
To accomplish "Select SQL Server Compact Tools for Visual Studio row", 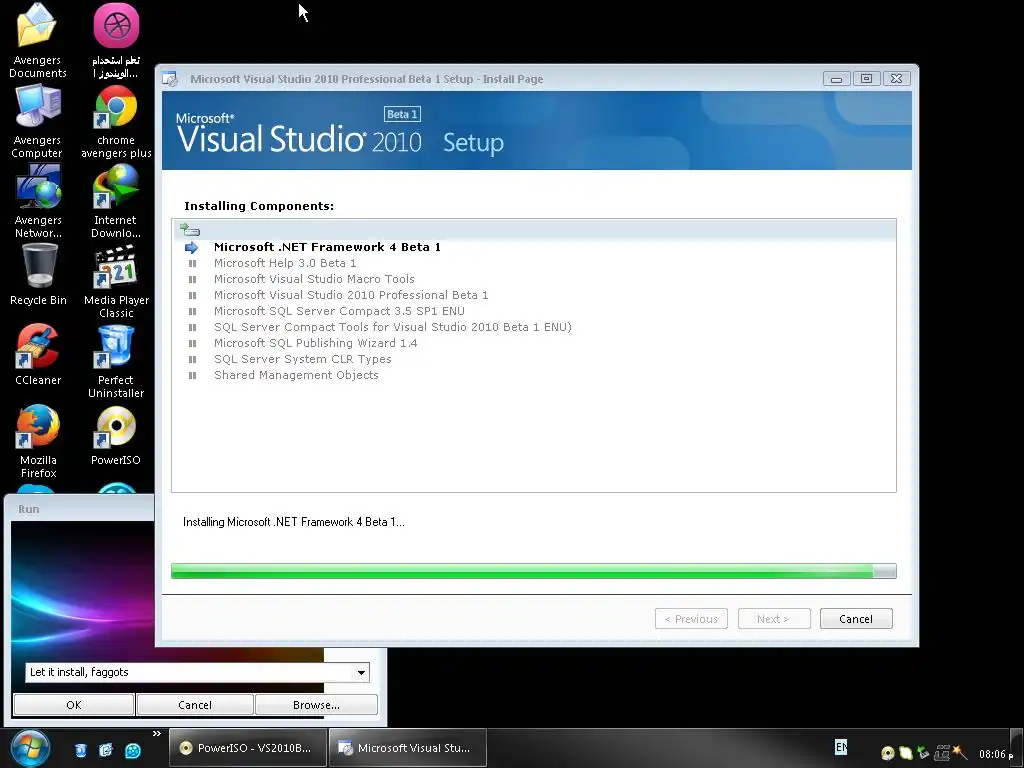I will click(392, 327).
